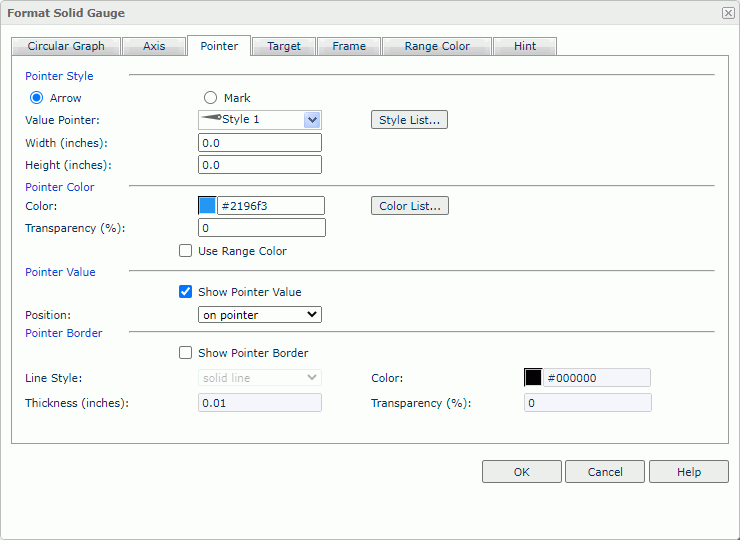Click the blue pointer color swatch
Image resolution: width=740 pixels, height=540 pixels.
(x=208, y=206)
